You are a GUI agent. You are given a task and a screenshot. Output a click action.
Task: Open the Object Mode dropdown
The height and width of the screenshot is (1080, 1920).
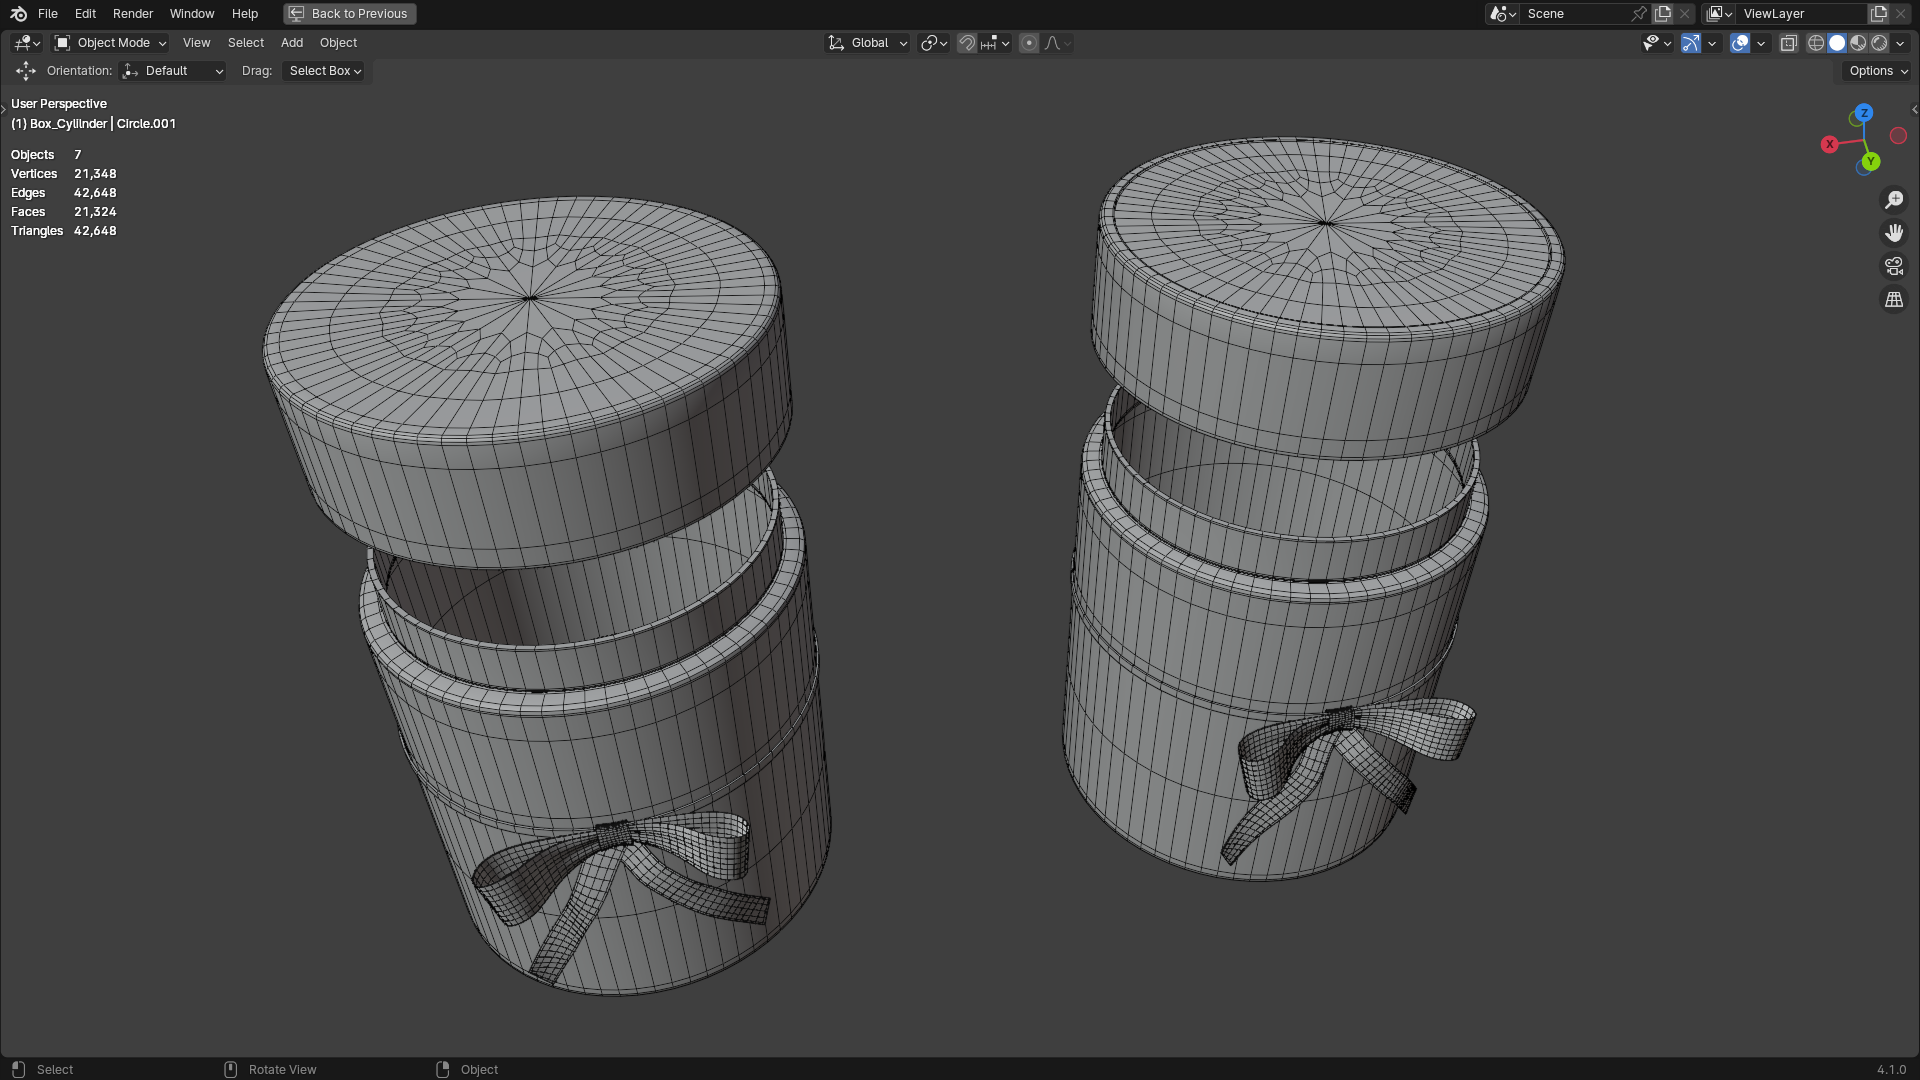click(x=110, y=43)
